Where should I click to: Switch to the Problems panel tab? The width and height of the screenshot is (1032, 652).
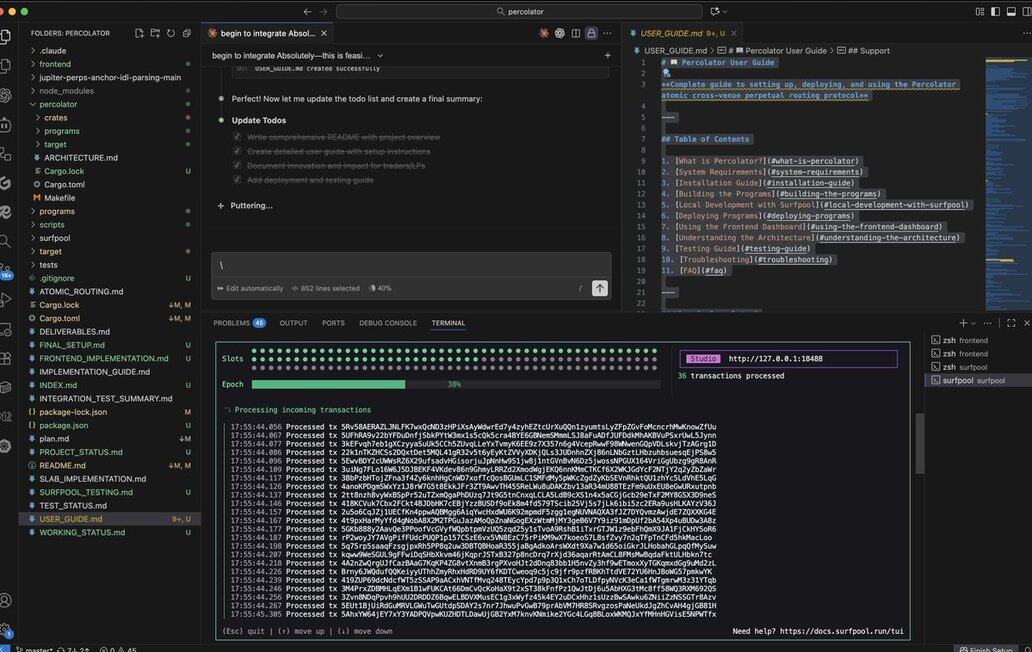tap(238, 323)
